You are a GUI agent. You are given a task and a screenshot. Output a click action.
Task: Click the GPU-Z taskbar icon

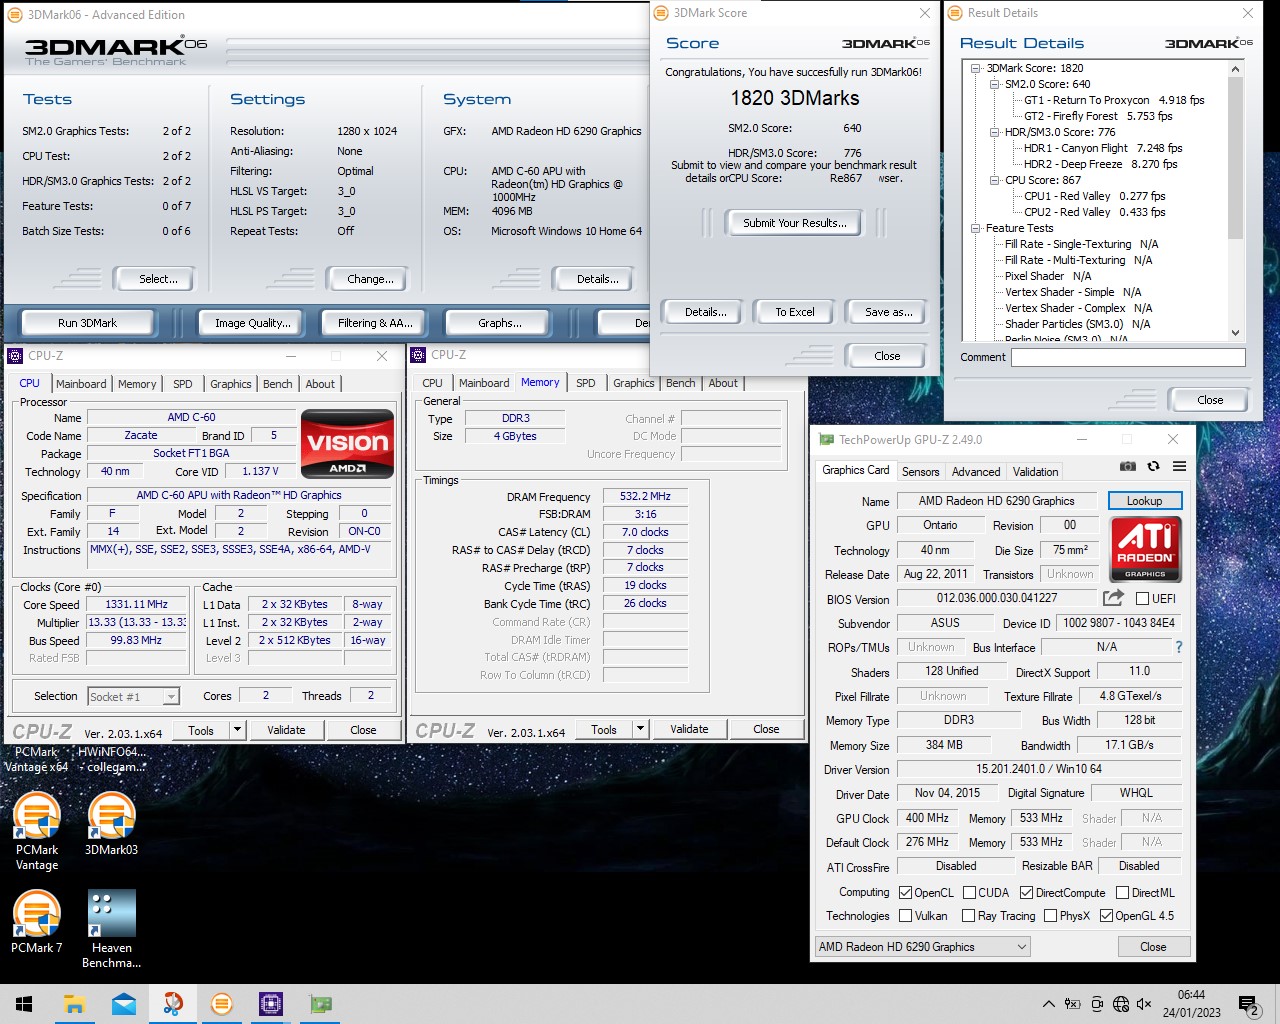[x=320, y=1004]
